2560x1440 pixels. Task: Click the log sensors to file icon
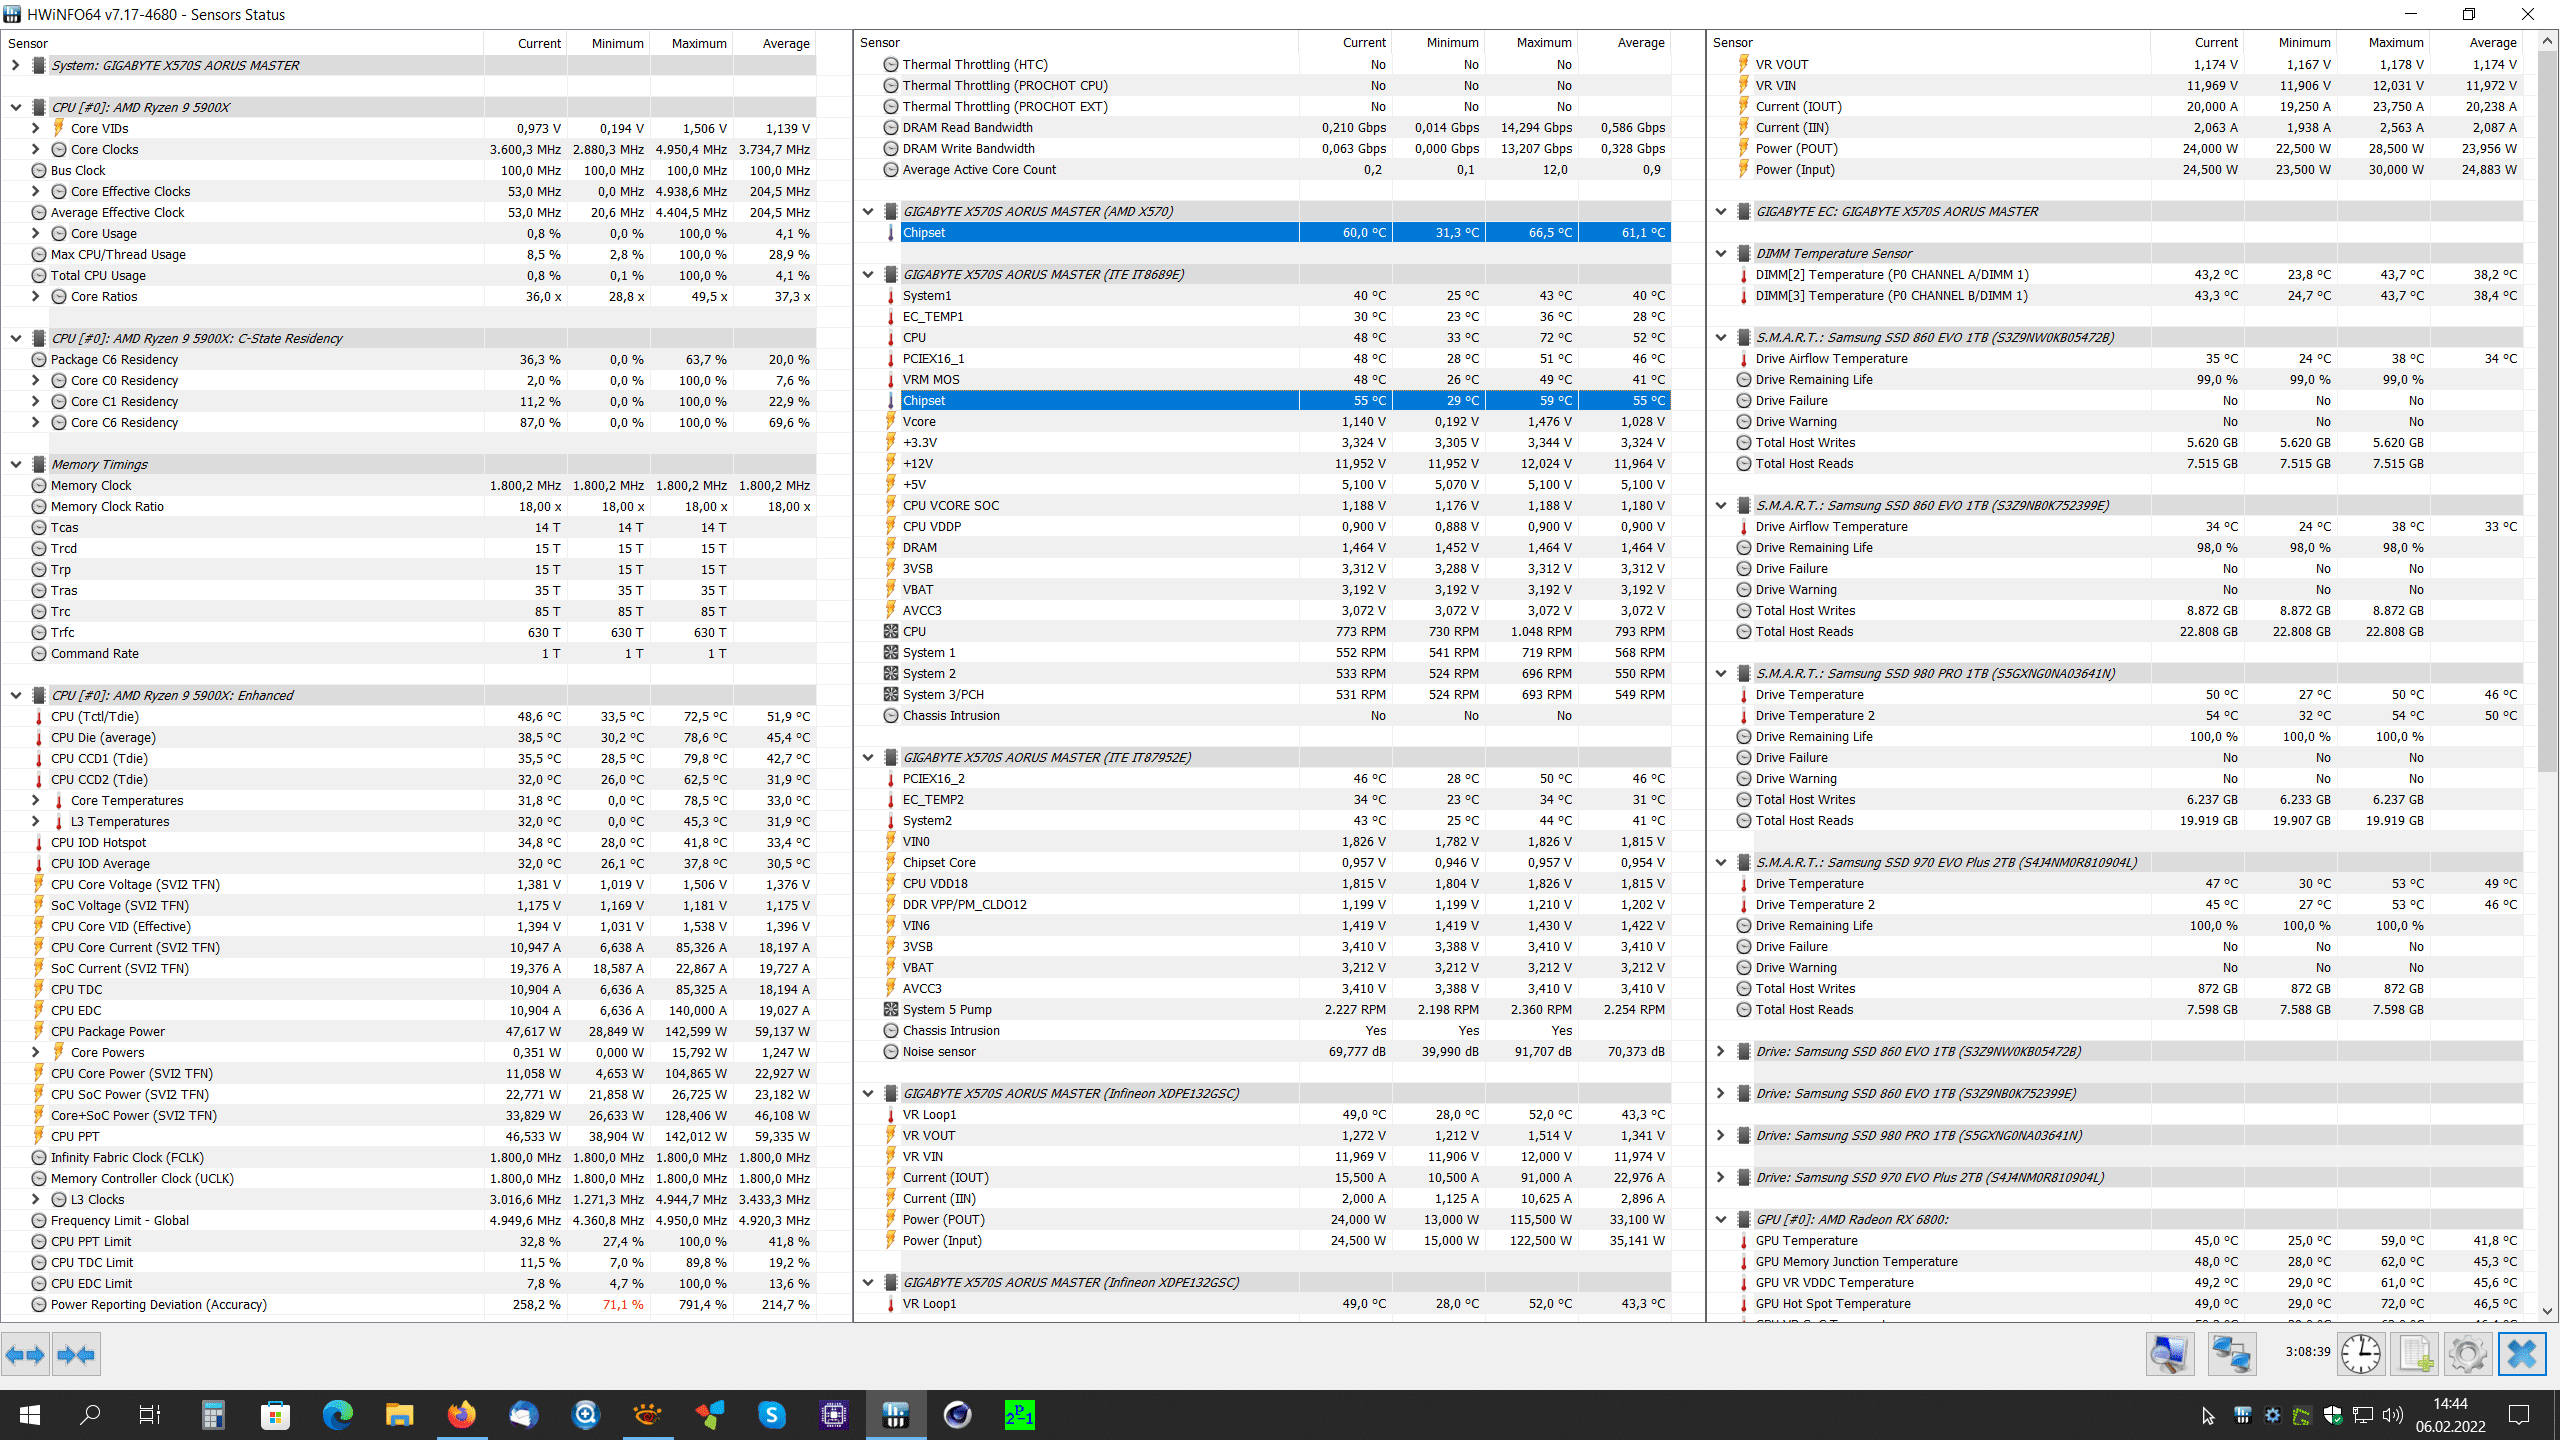click(x=2415, y=1355)
